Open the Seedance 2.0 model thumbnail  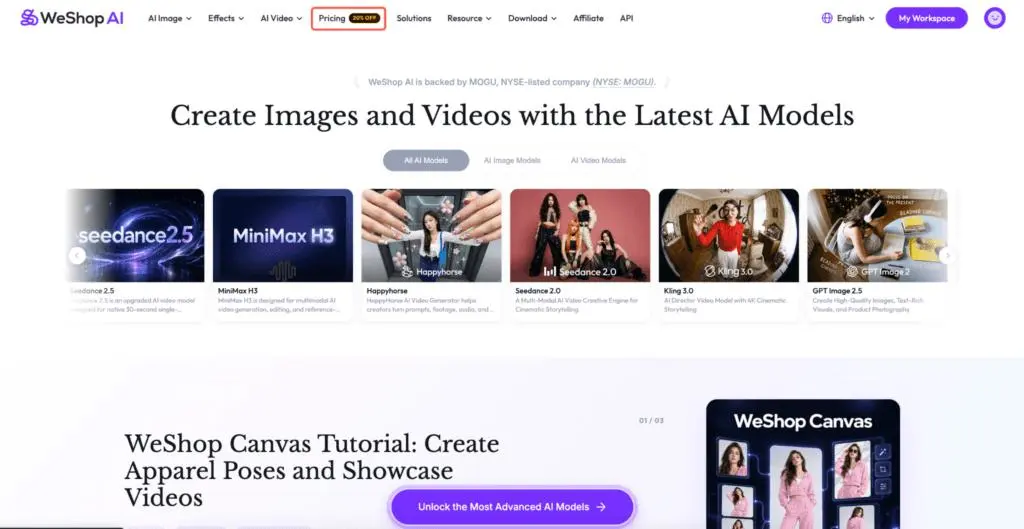click(x=580, y=236)
